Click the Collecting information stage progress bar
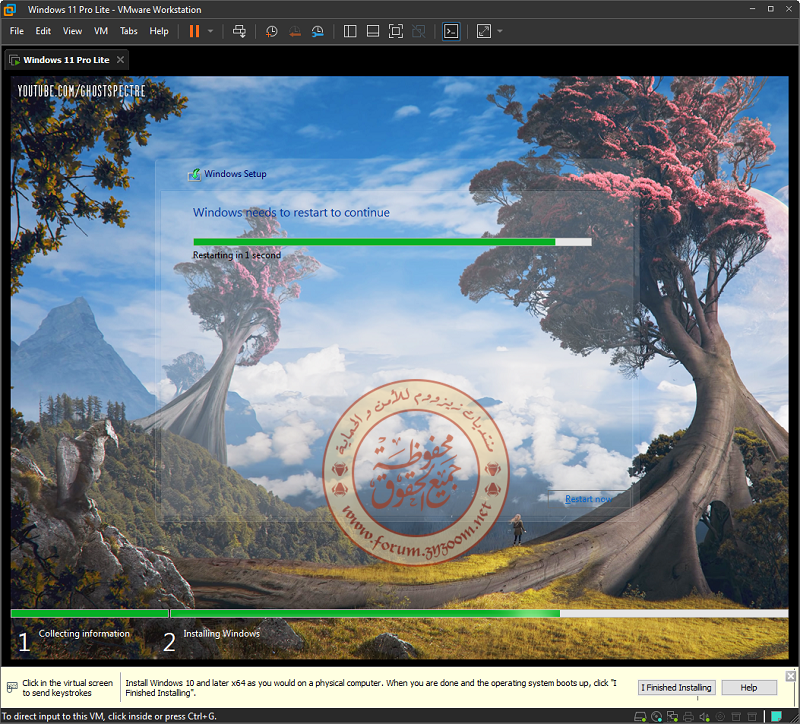 pyautogui.click(x=89, y=614)
